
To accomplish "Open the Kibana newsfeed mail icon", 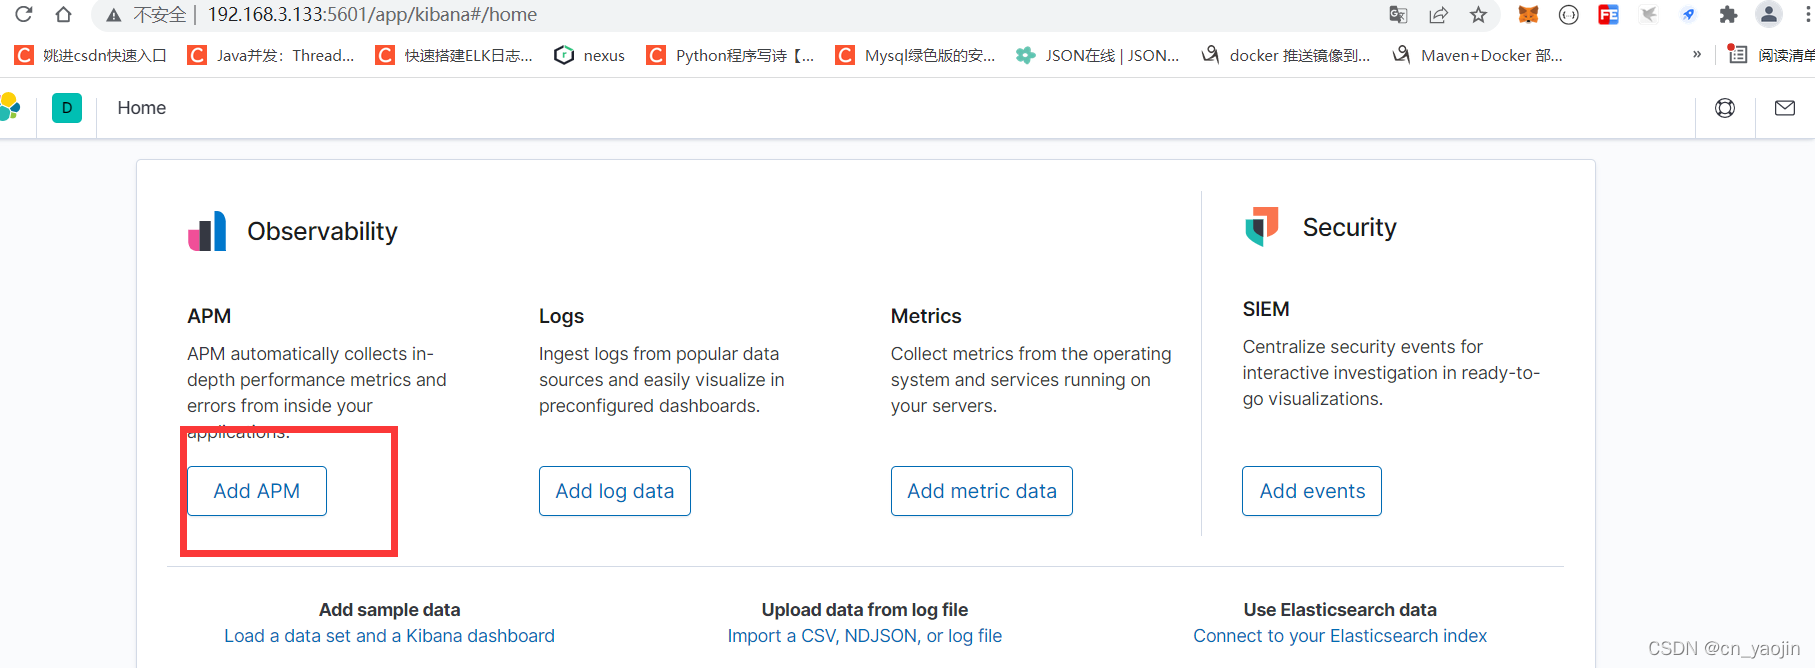I will pos(1785,108).
